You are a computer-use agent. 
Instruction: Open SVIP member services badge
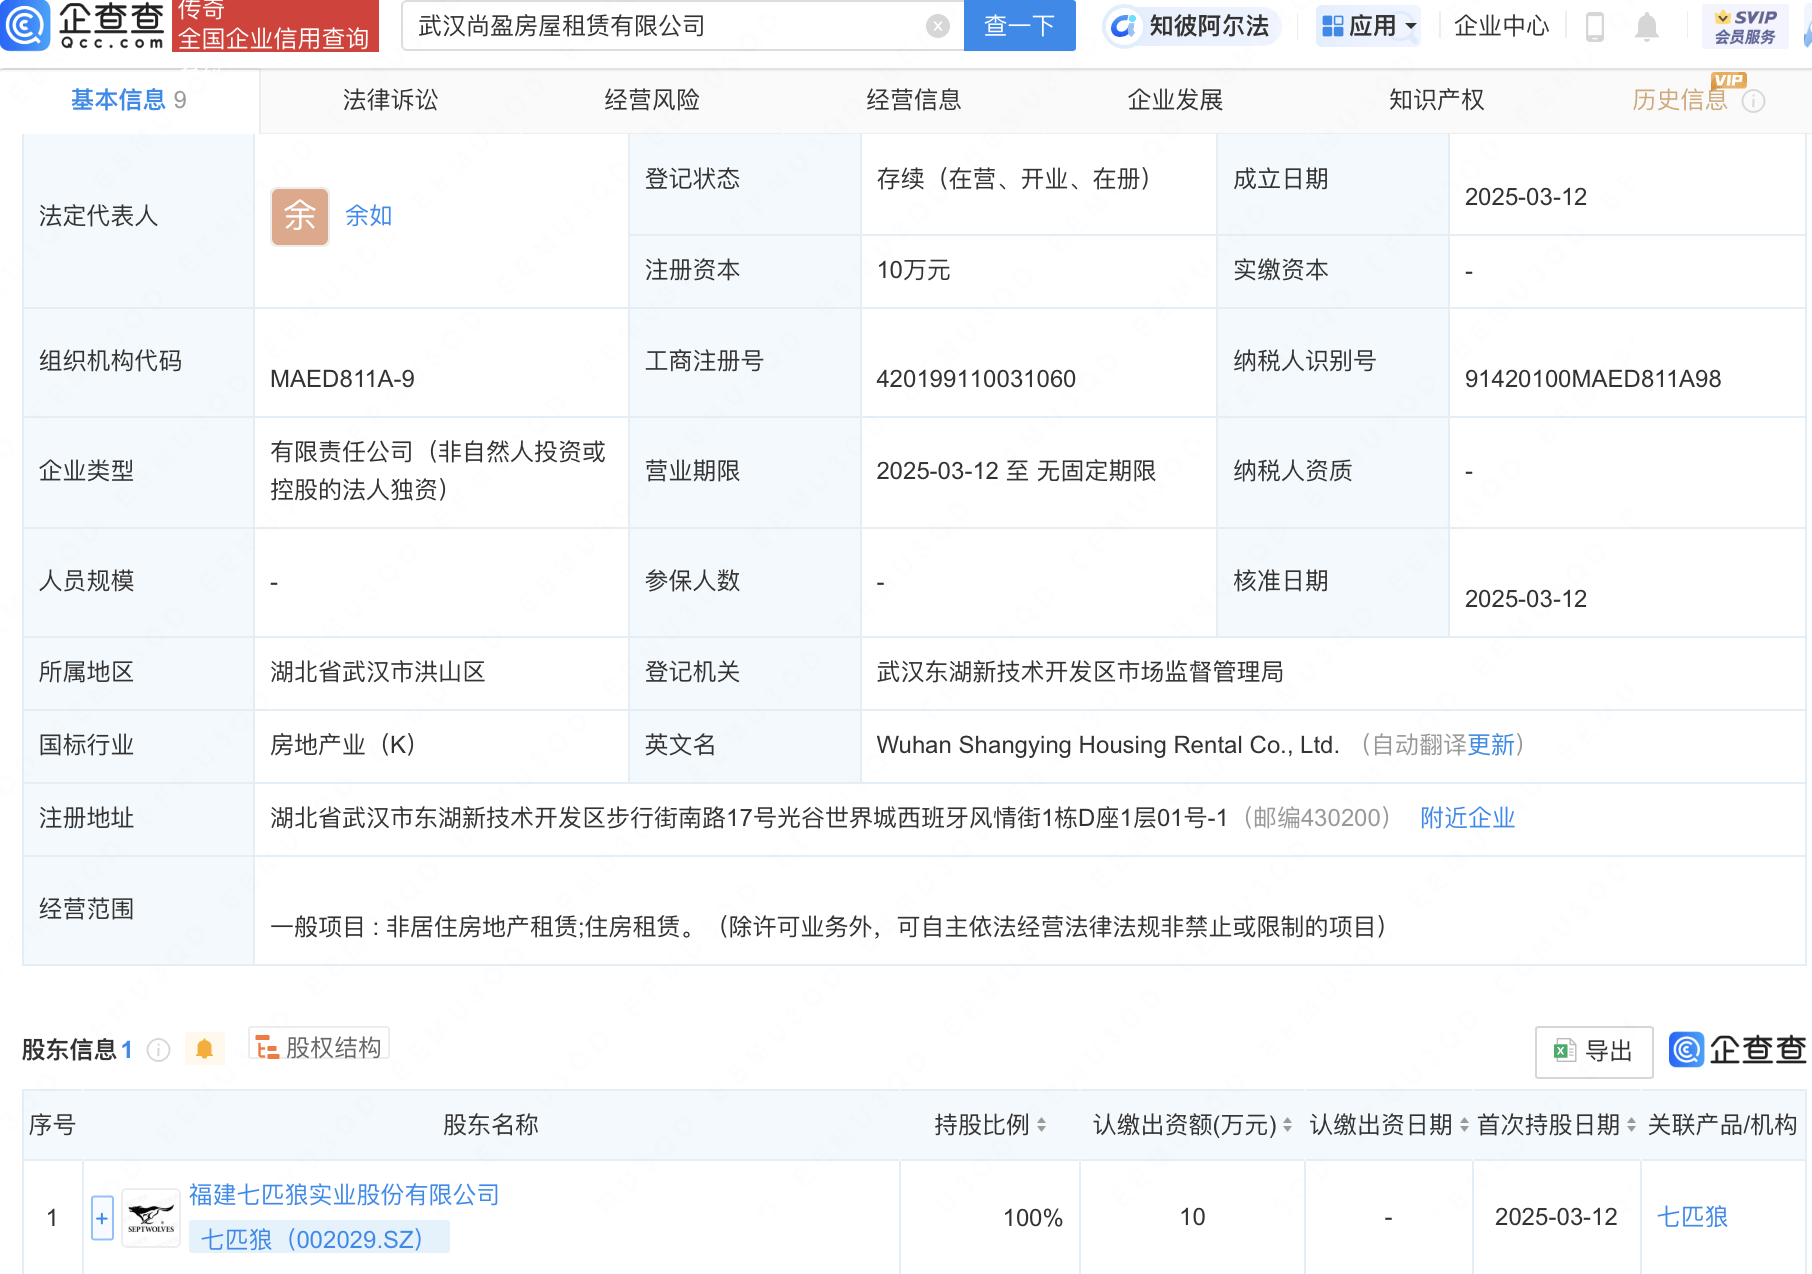point(1745,26)
